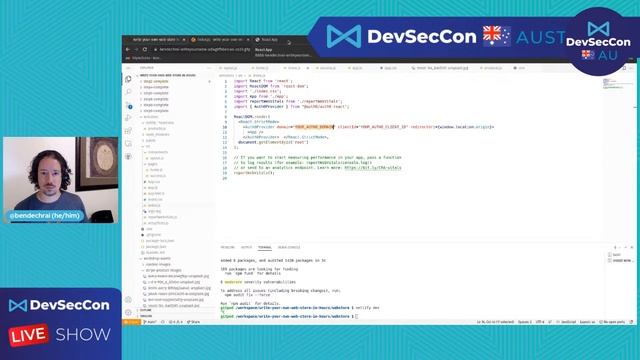640x360 pixels.
Task: Open the Accounts icon at activity bar bottom
Action: coord(128,300)
